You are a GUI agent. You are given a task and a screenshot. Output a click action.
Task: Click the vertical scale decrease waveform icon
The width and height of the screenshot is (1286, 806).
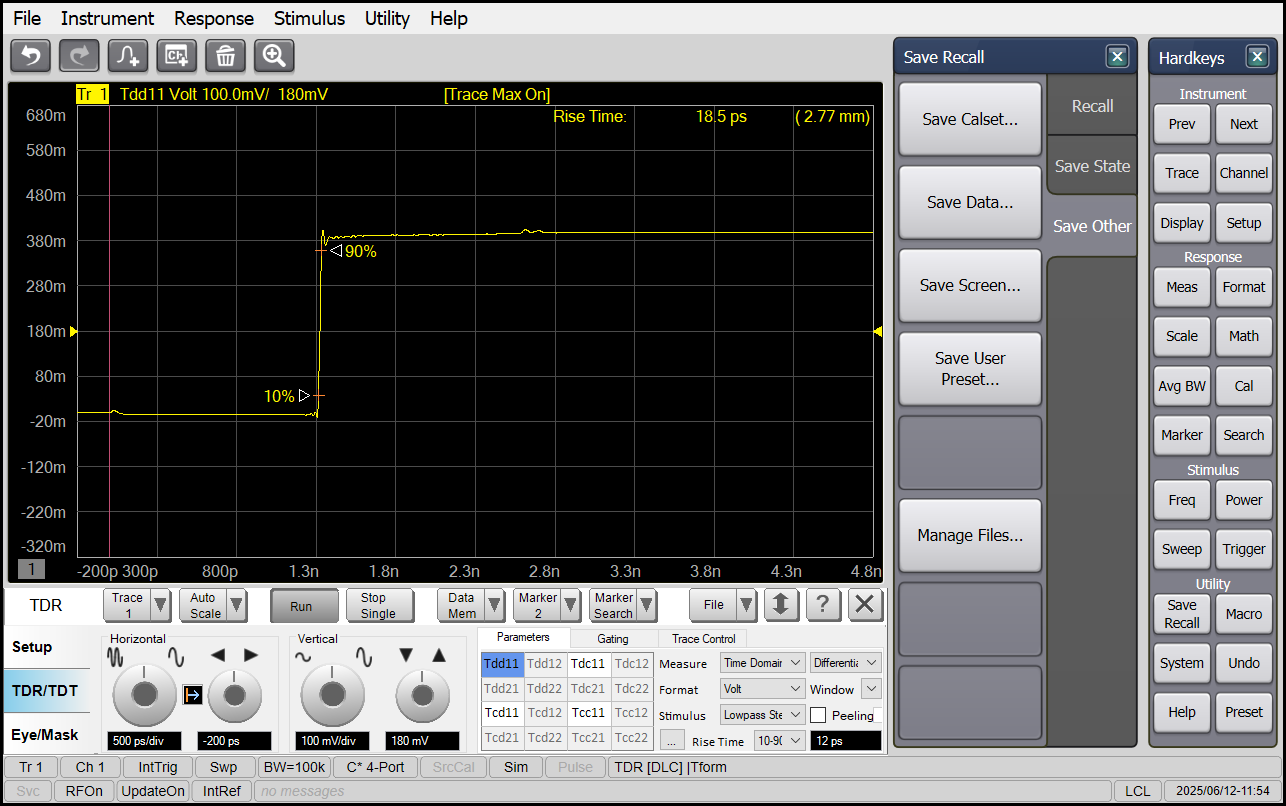coord(304,658)
